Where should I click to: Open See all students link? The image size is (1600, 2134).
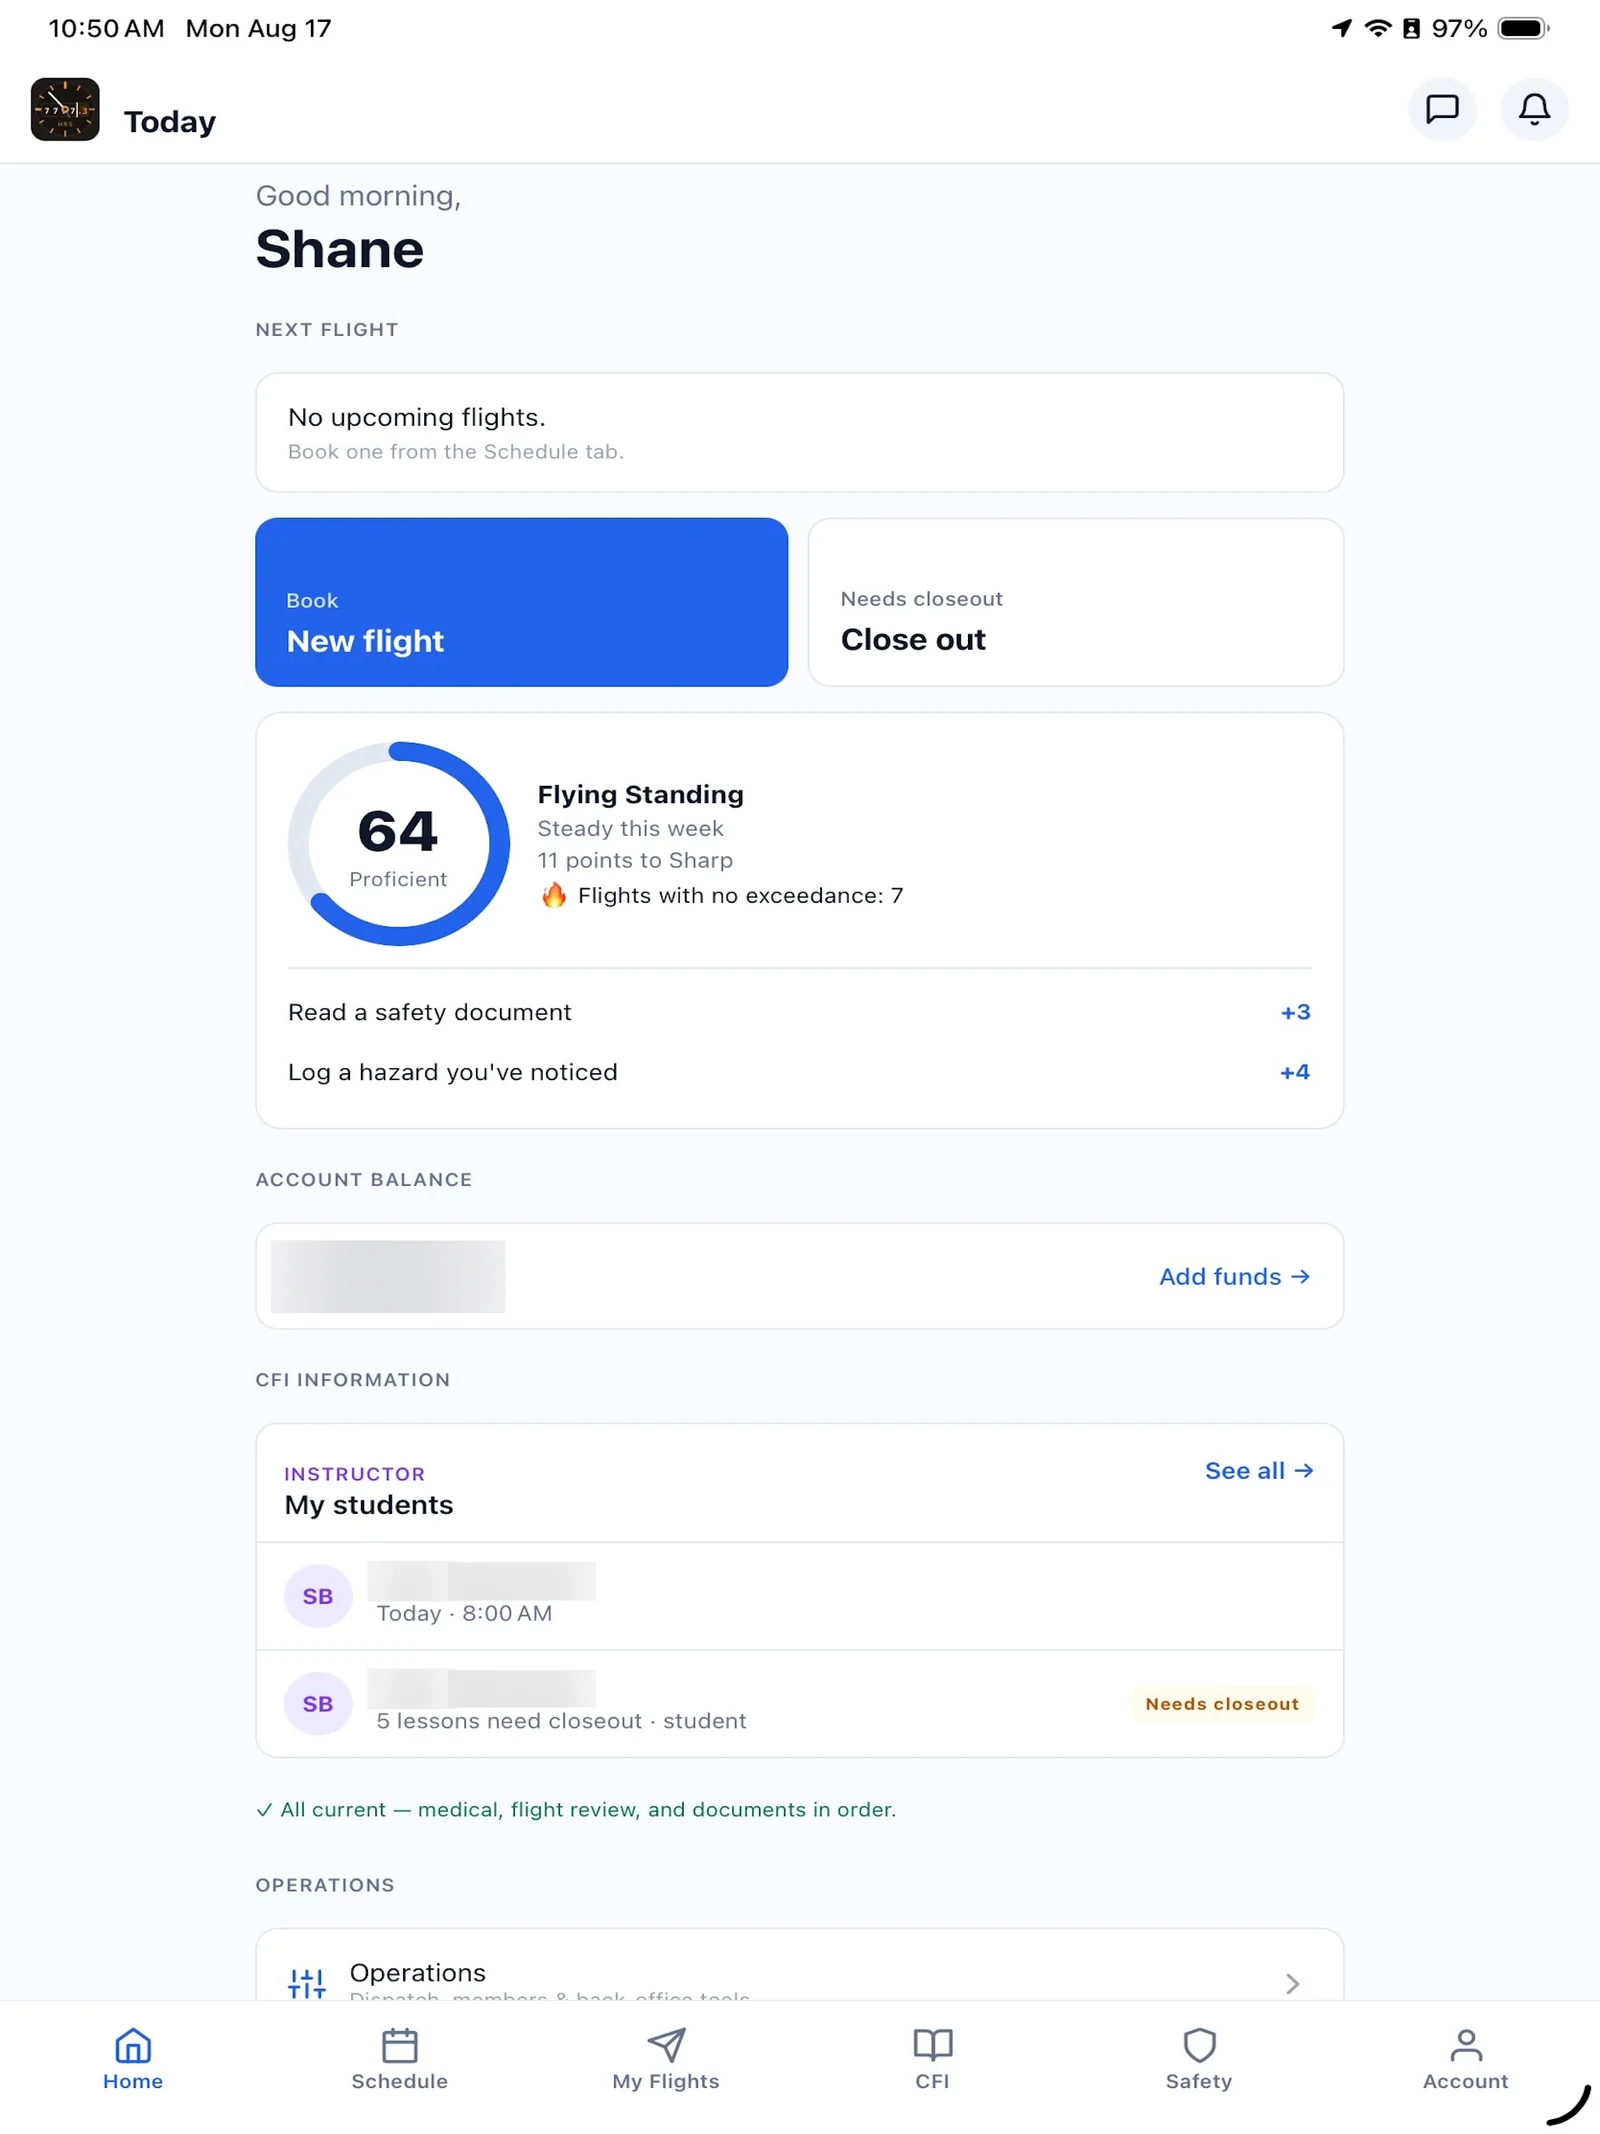pos(1258,1470)
